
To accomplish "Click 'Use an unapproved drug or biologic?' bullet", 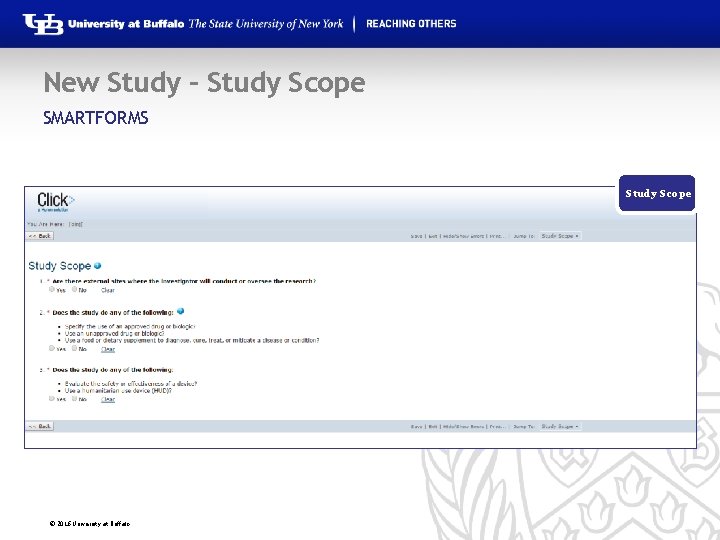I will point(114,333).
